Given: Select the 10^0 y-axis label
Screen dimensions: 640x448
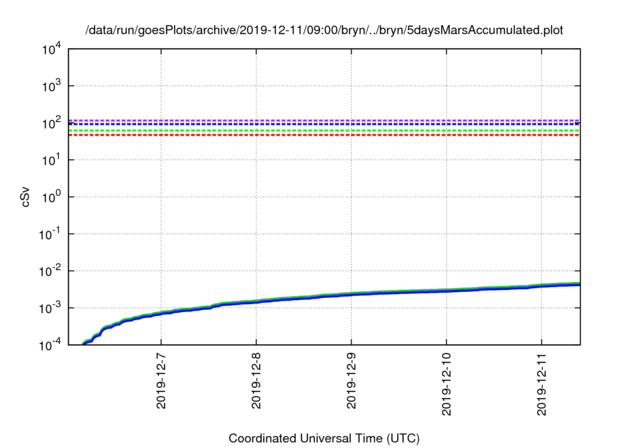Looking at the screenshot, I should (51, 197).
